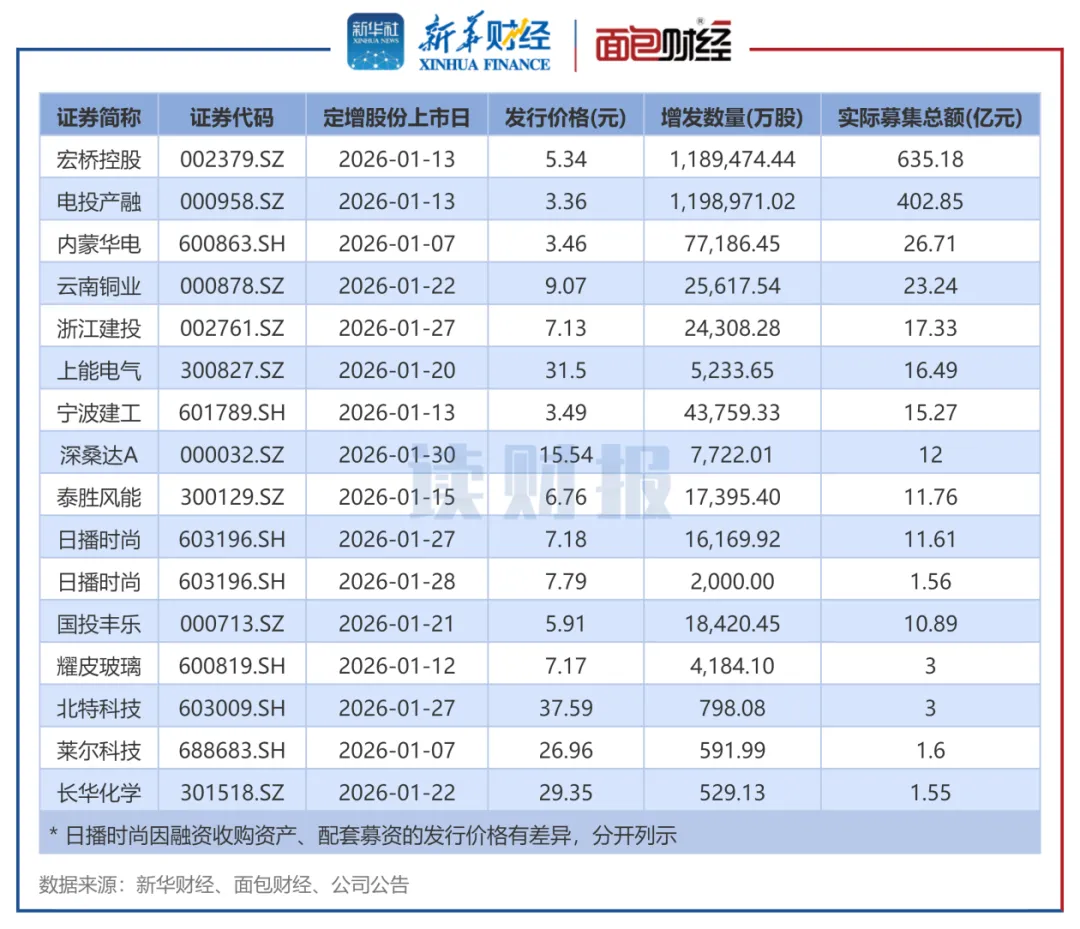Click issue price 31.5

click(565, 370)
